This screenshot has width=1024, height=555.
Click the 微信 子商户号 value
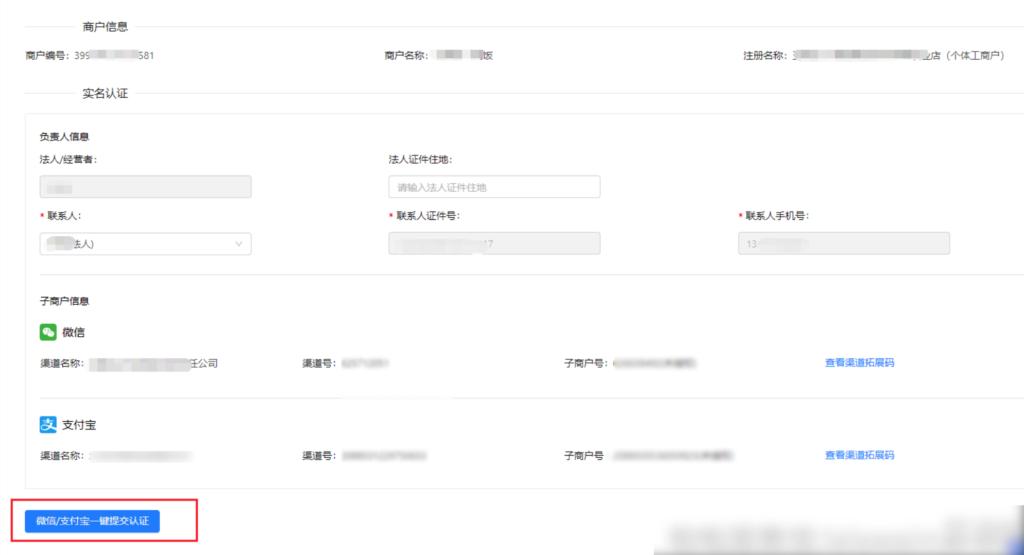[655, 363]
